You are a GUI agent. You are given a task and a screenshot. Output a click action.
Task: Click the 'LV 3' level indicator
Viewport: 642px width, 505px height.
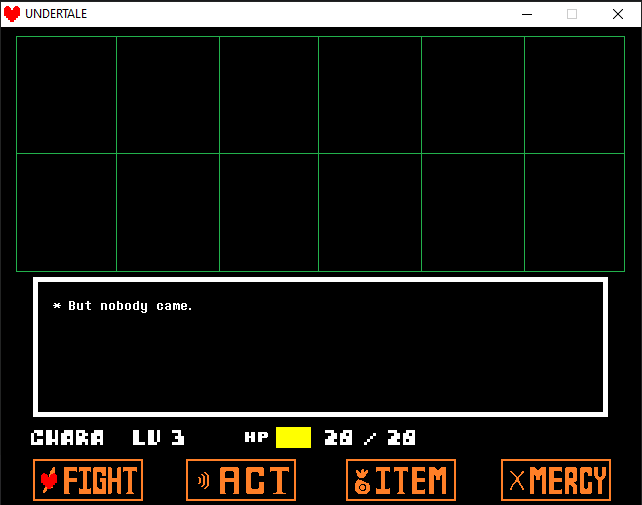coord(158,437)
